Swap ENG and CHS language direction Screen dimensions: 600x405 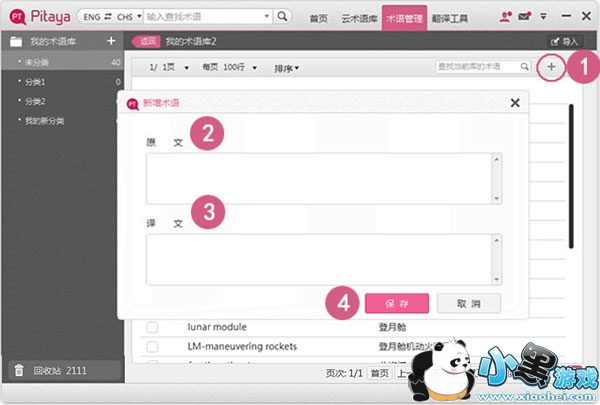coord(108,16)
